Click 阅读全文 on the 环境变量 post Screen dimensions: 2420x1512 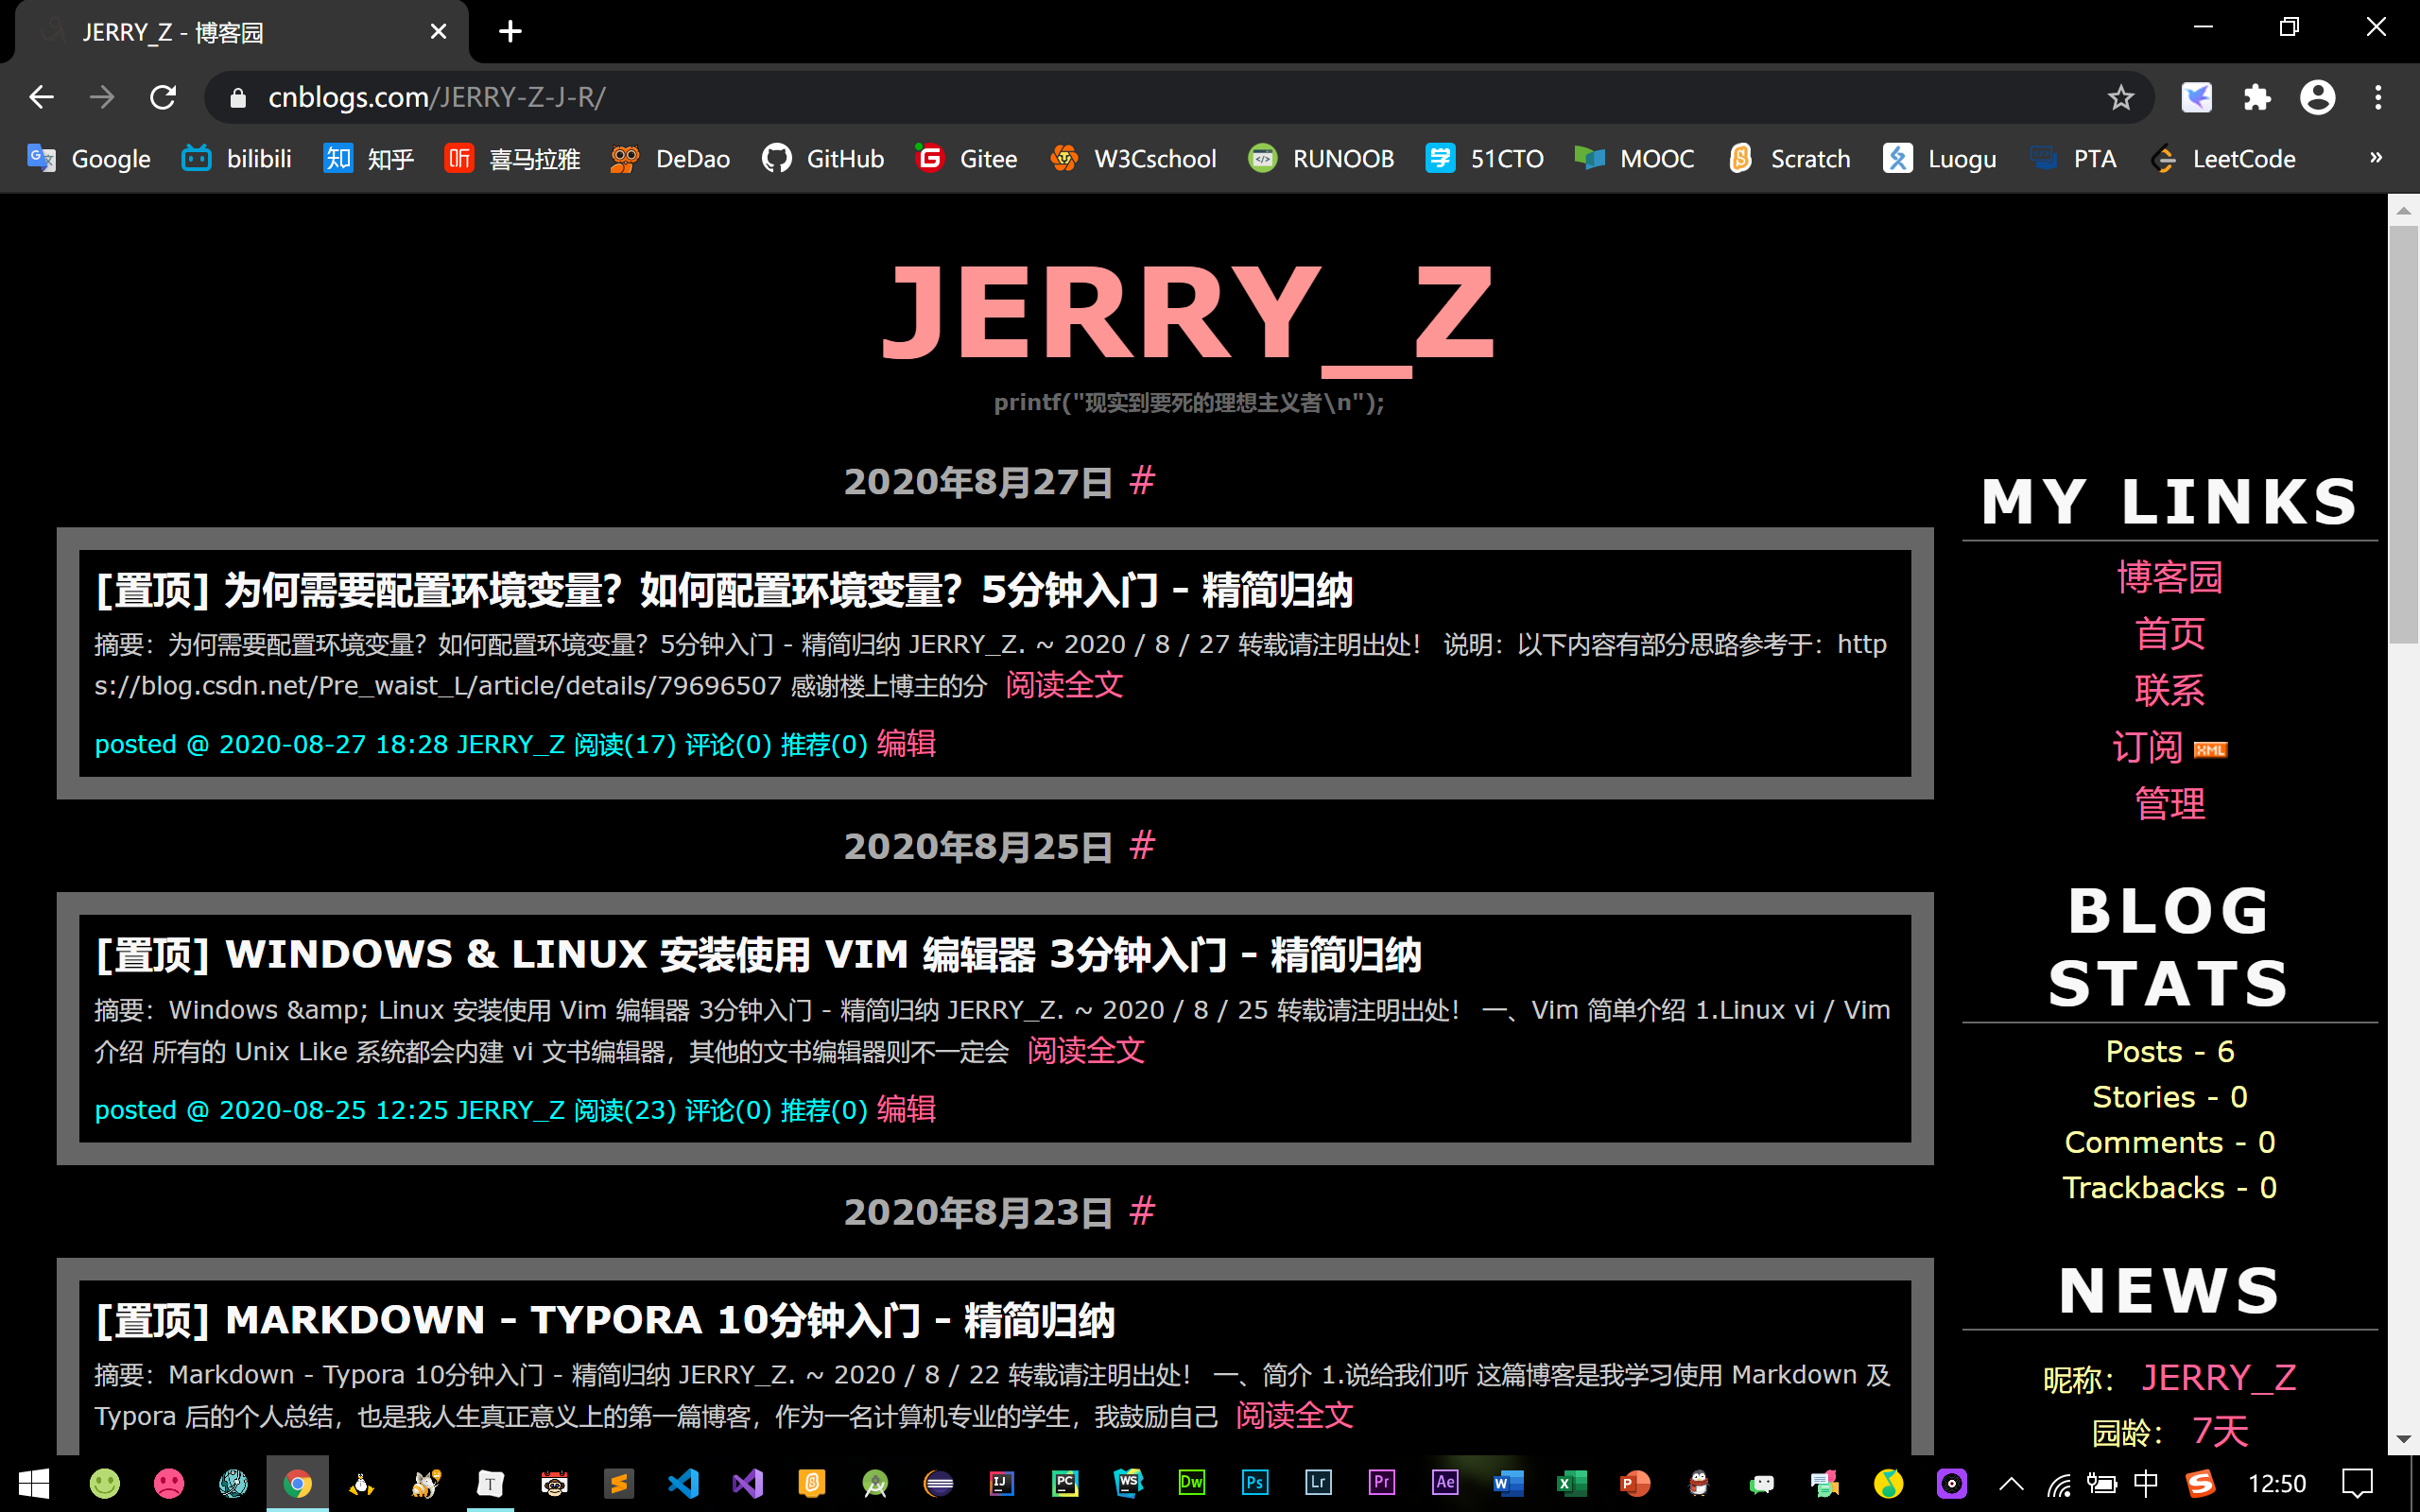[x=1064, y=685]
